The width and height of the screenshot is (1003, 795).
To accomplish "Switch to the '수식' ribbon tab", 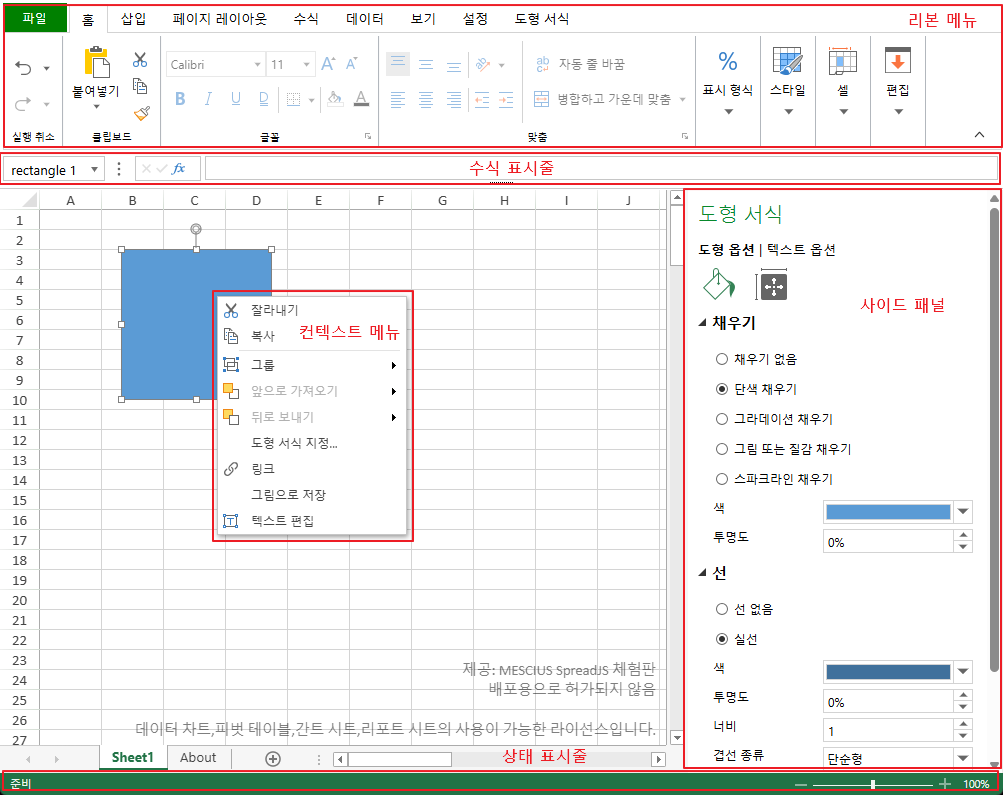I will [x=306, y=19].
